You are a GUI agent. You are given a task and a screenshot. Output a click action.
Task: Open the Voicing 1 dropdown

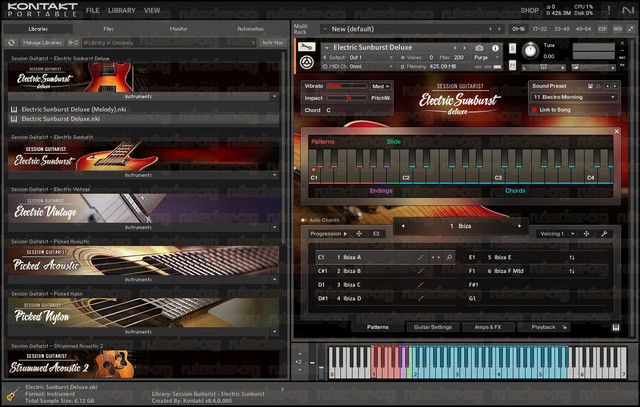(557, 234)
